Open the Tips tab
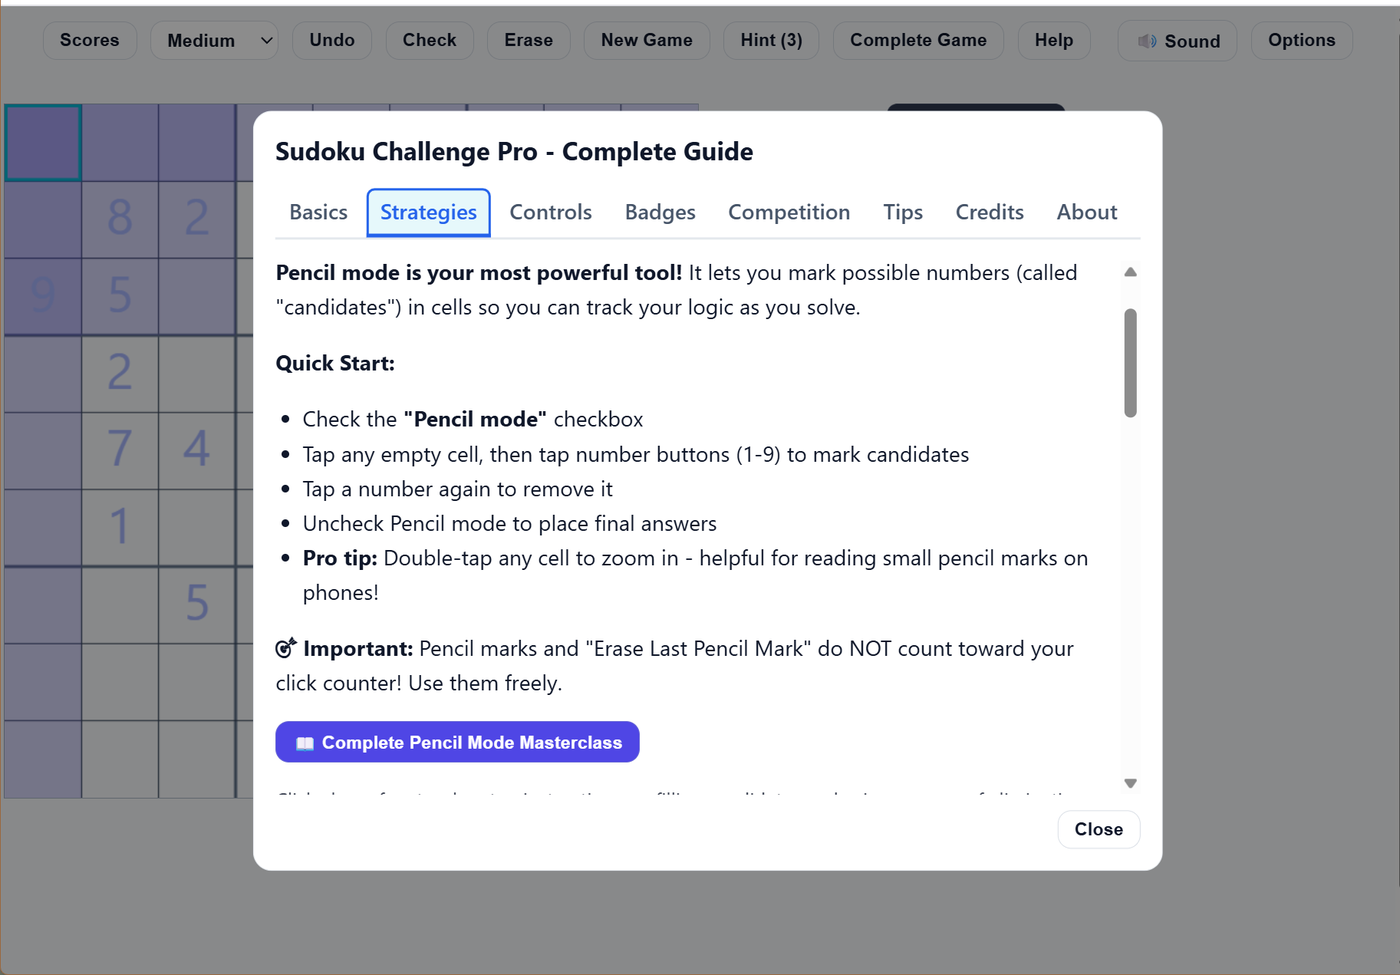This screenshot has height=975, width=1400. point(903,212)
